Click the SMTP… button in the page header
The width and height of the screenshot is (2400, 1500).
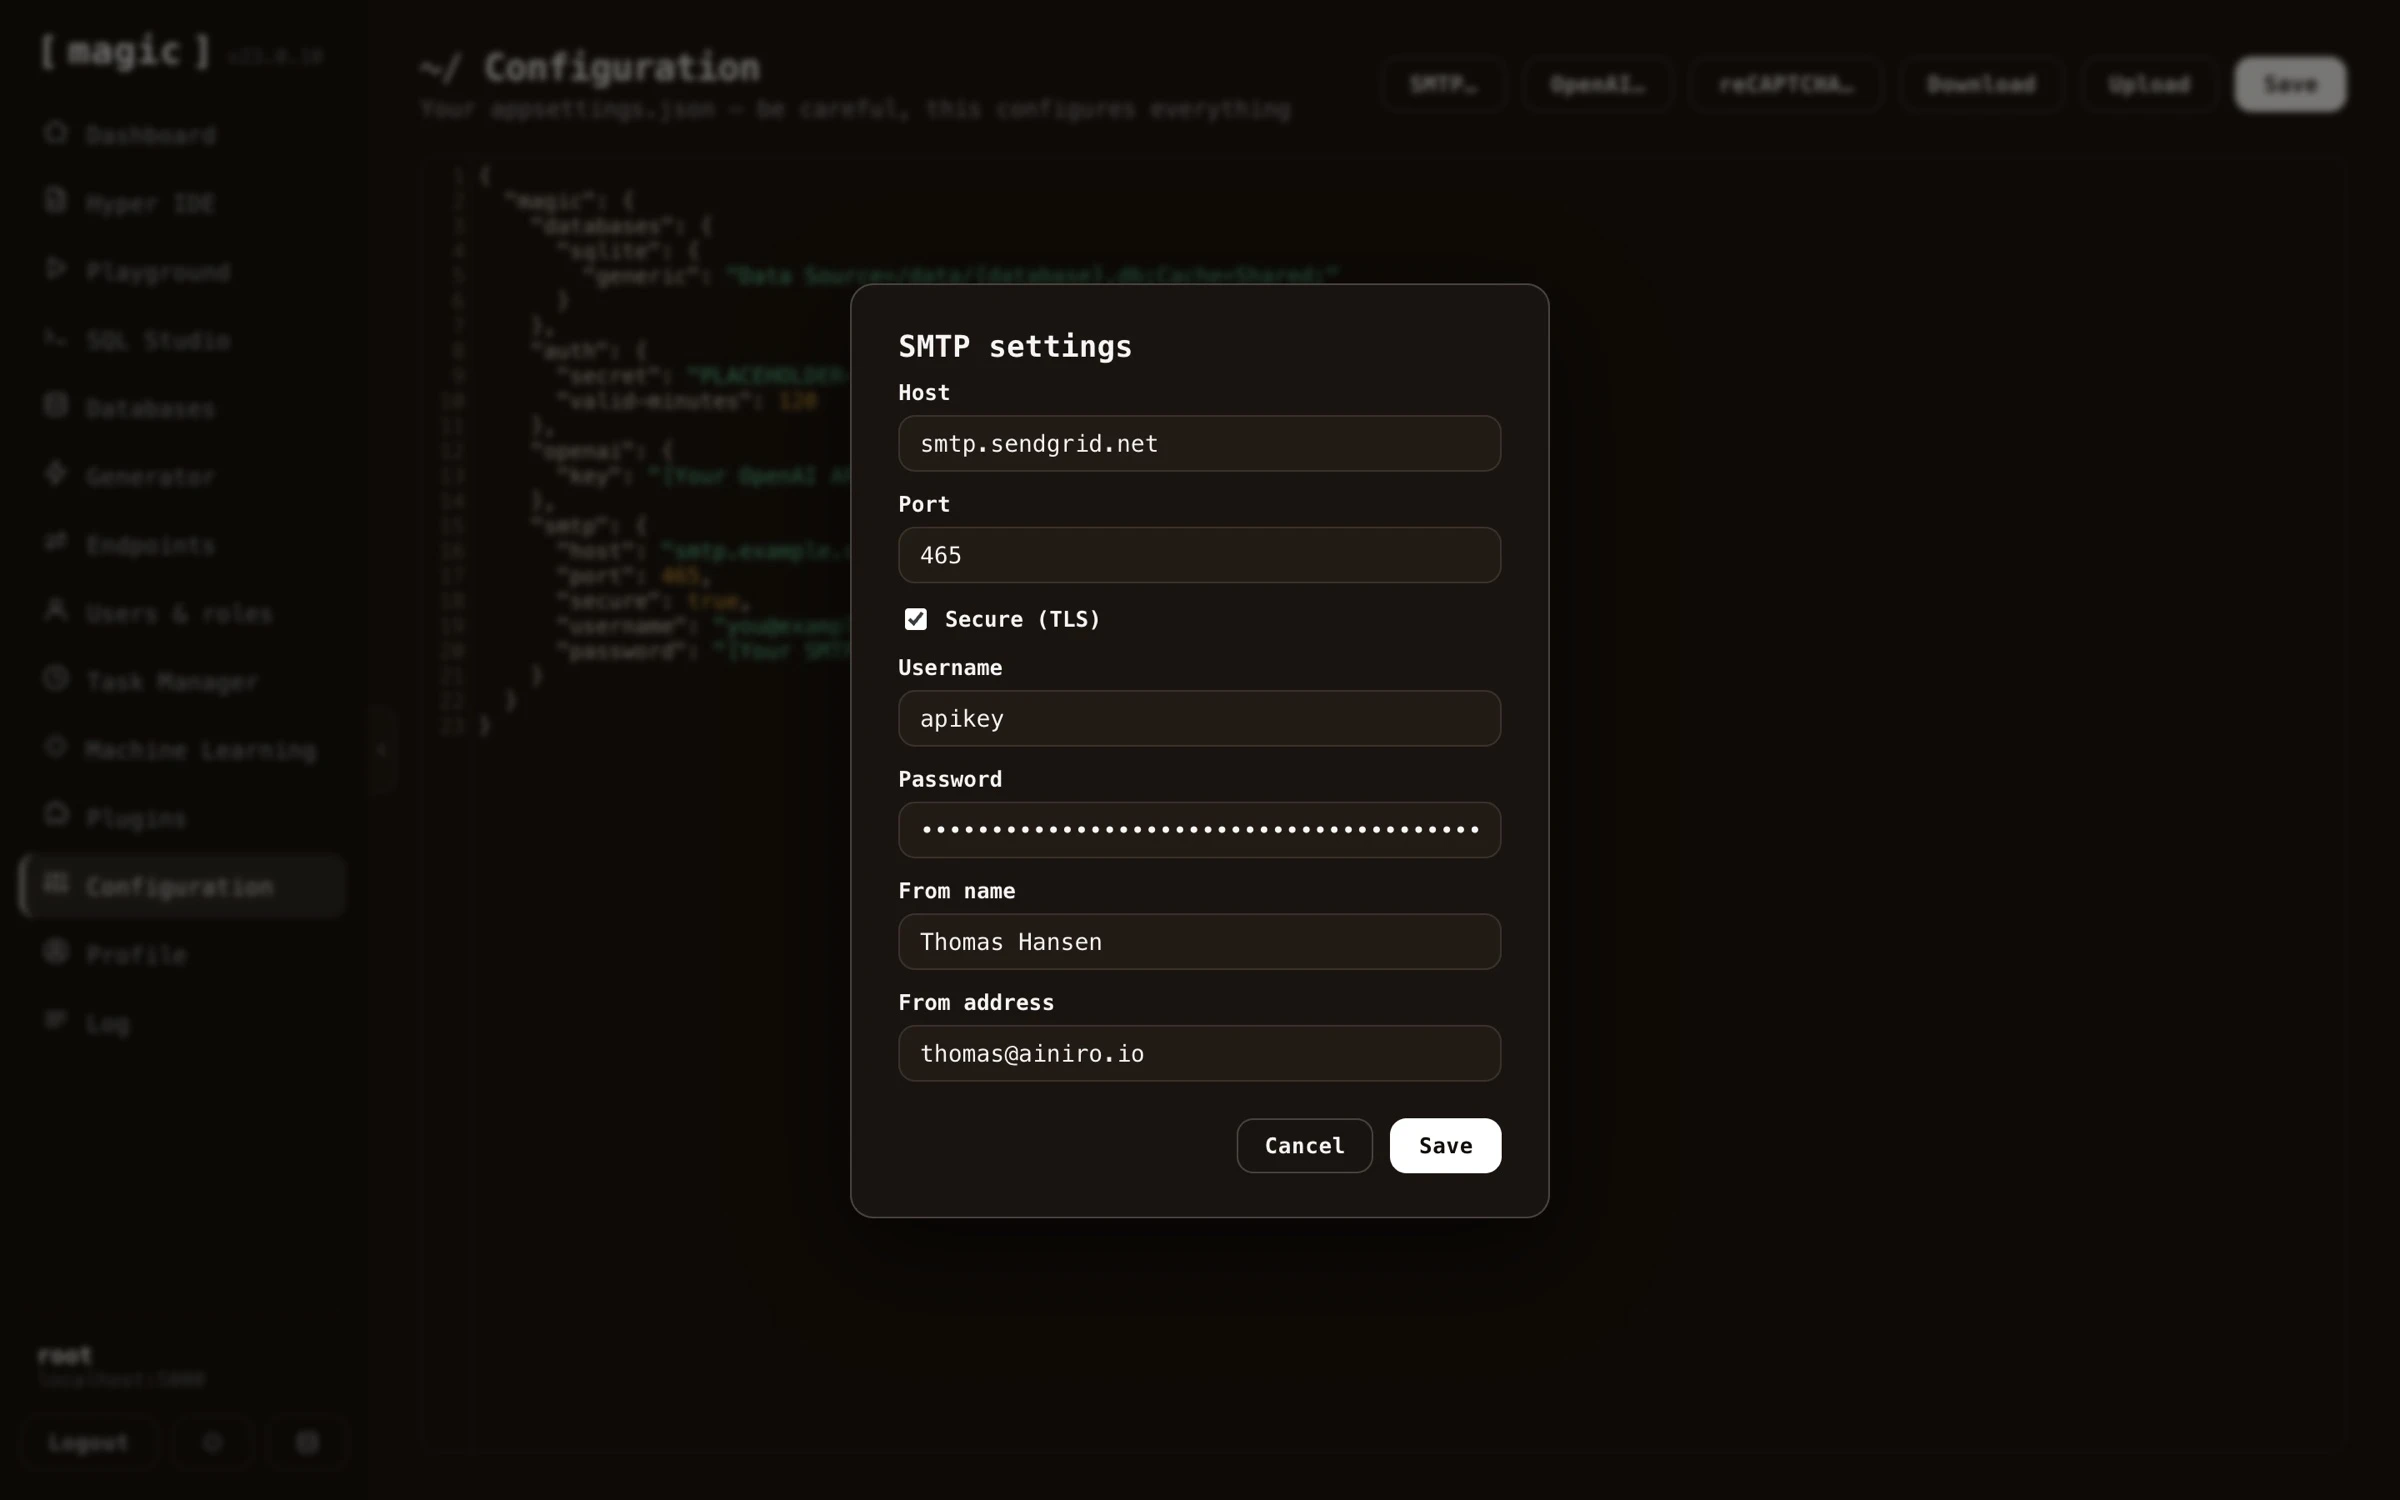pos(1443,84)
